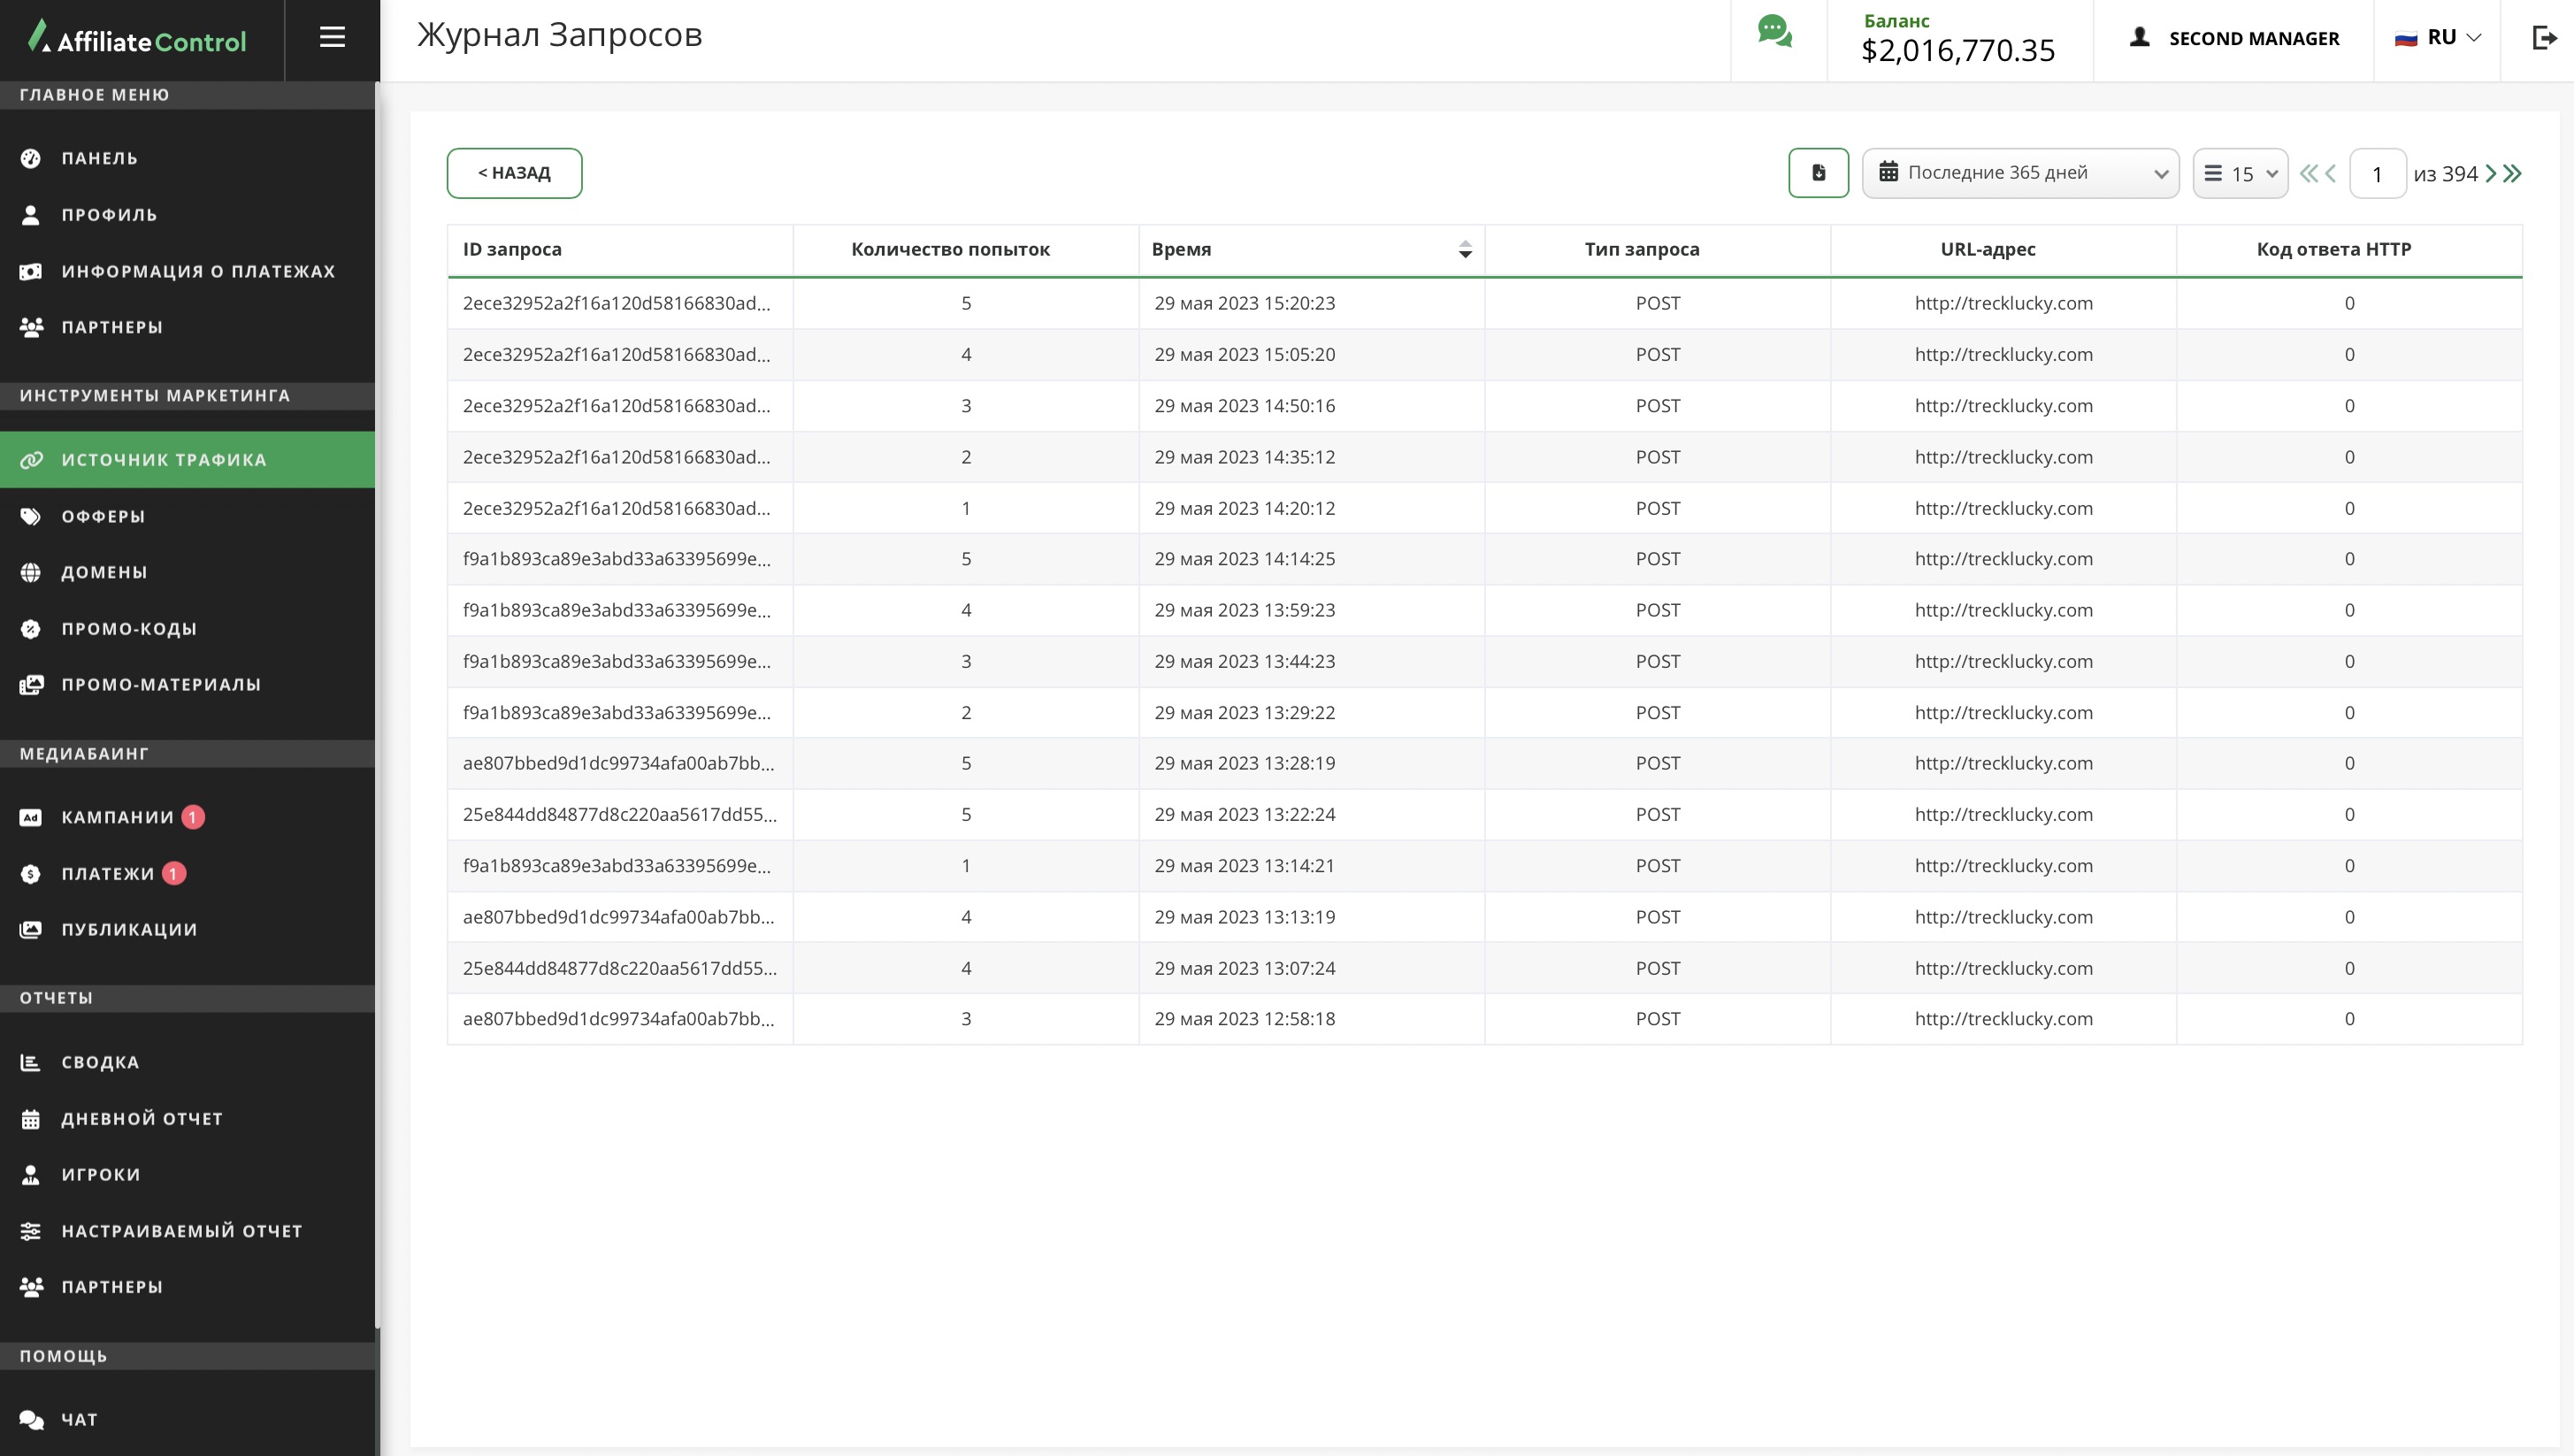Click the export file icon button
The image size is (2574, 1456).
pos(1818,173)
